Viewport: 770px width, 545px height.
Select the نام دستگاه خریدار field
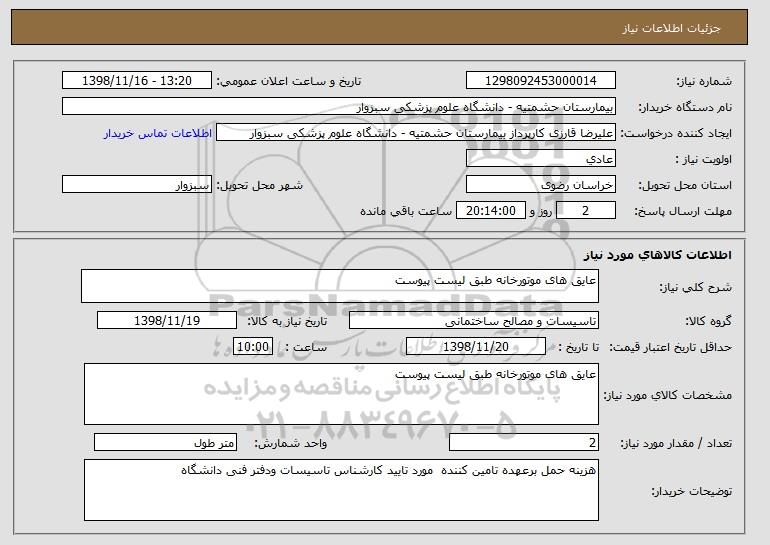(x=339, y=107)
